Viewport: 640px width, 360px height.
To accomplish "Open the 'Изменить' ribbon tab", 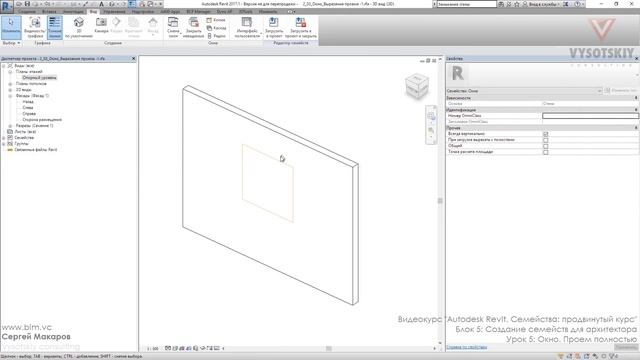I will click(x=268, y=12).
